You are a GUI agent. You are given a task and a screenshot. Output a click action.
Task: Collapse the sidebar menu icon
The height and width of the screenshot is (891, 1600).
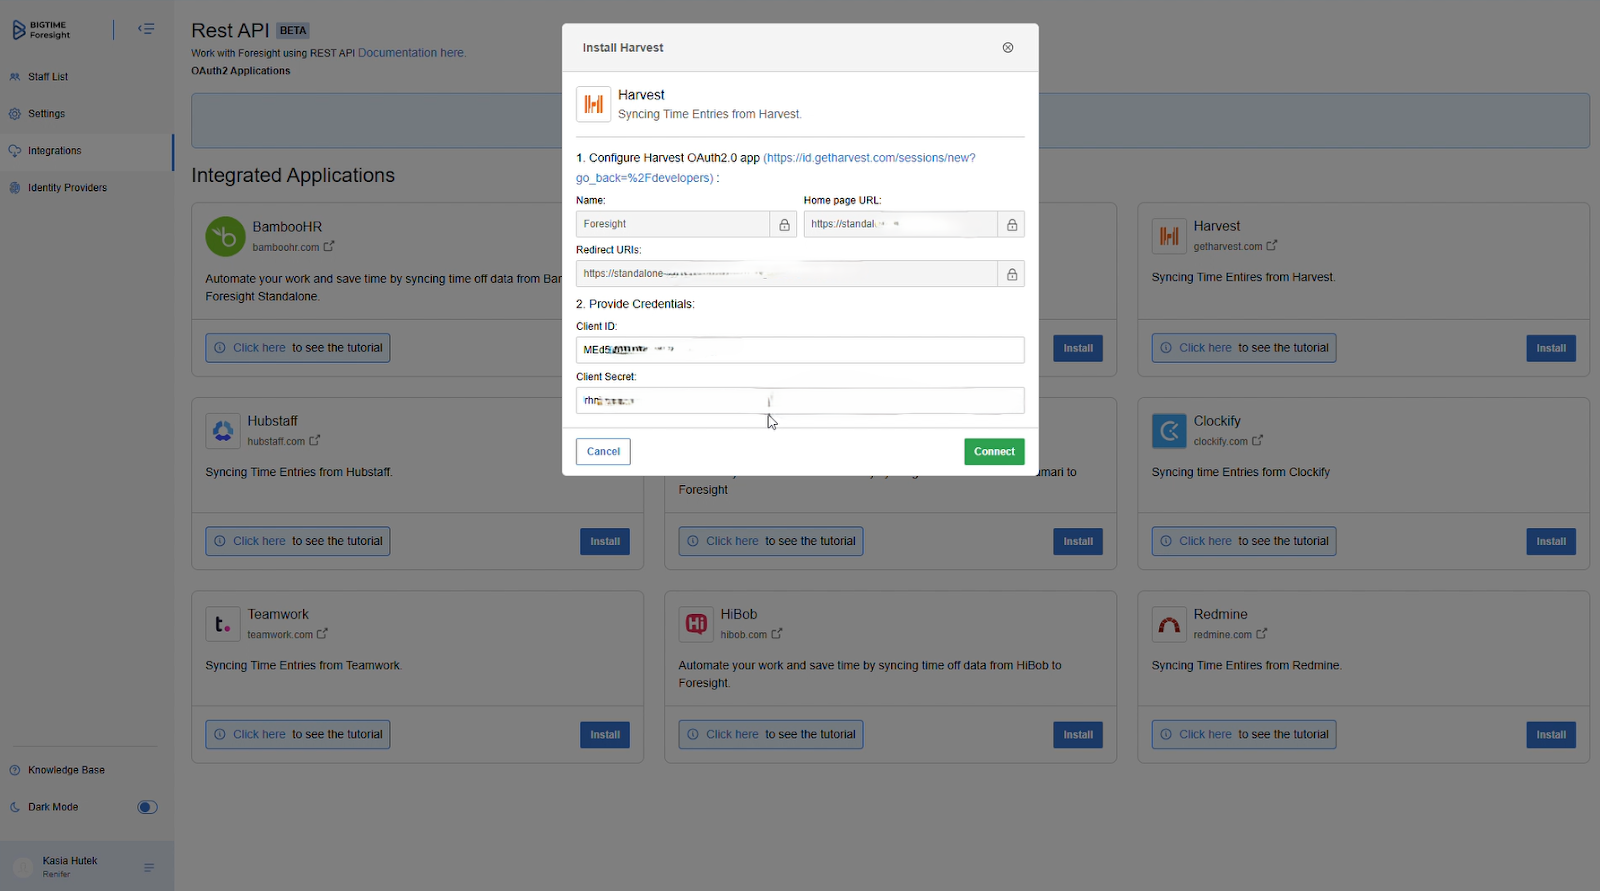[x=146, y=29]
